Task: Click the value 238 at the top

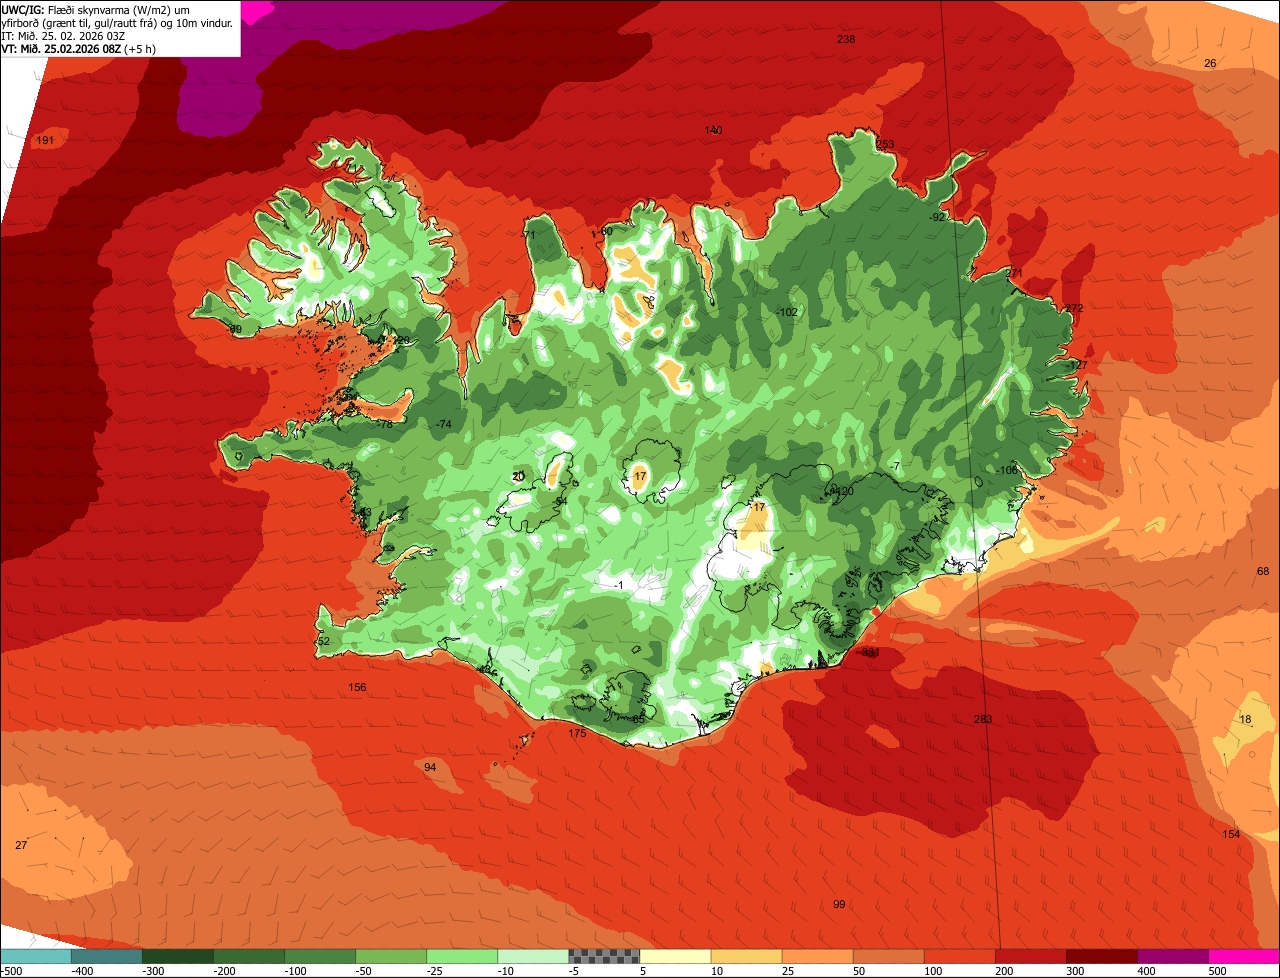Action: [x=846, y=39]
